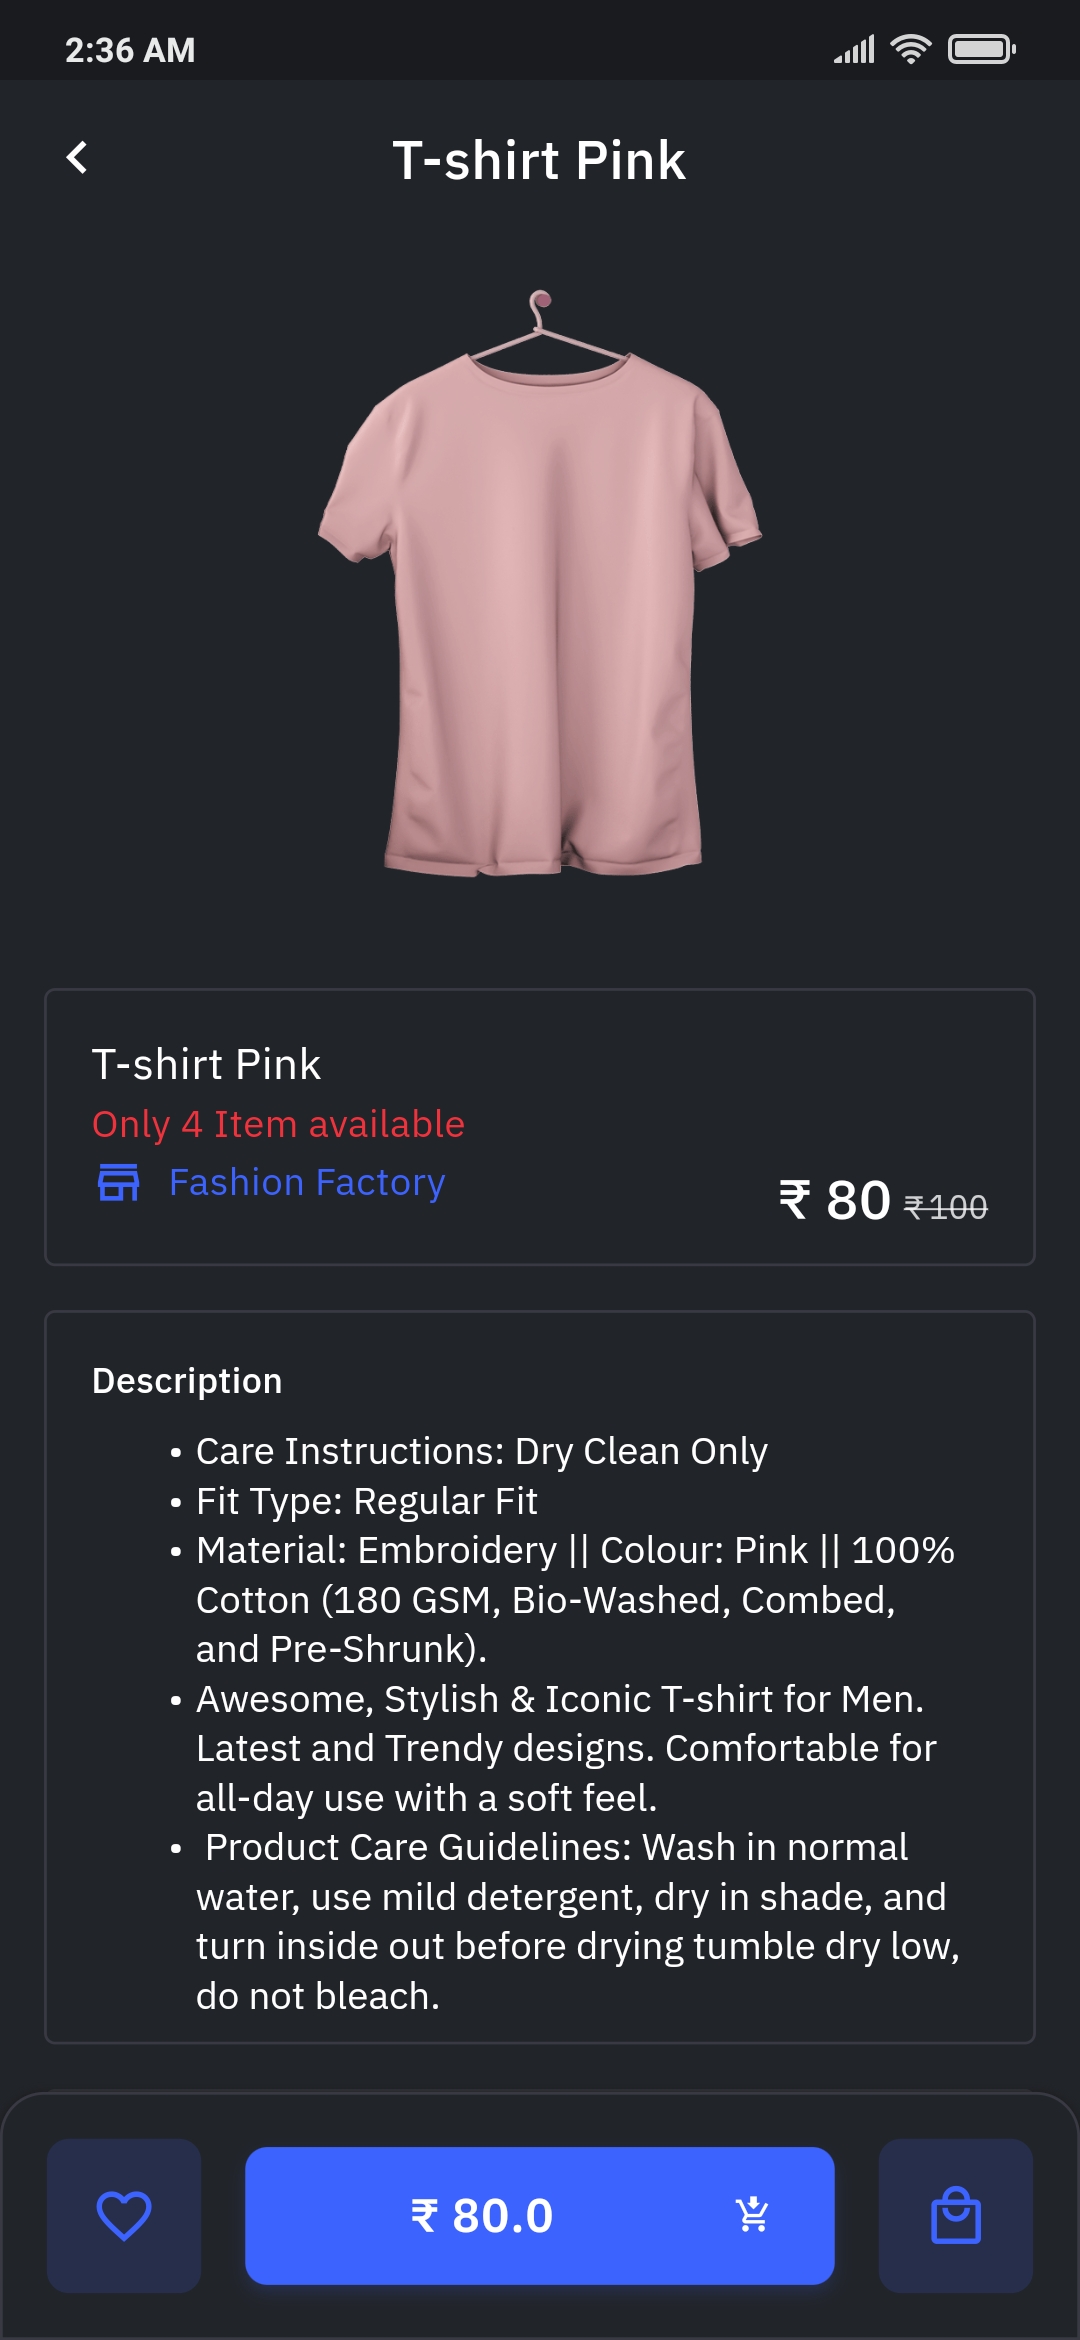Select the "Fit Type: Regular Fit" line
1080x2340 pixels.
pos(366,1501)
